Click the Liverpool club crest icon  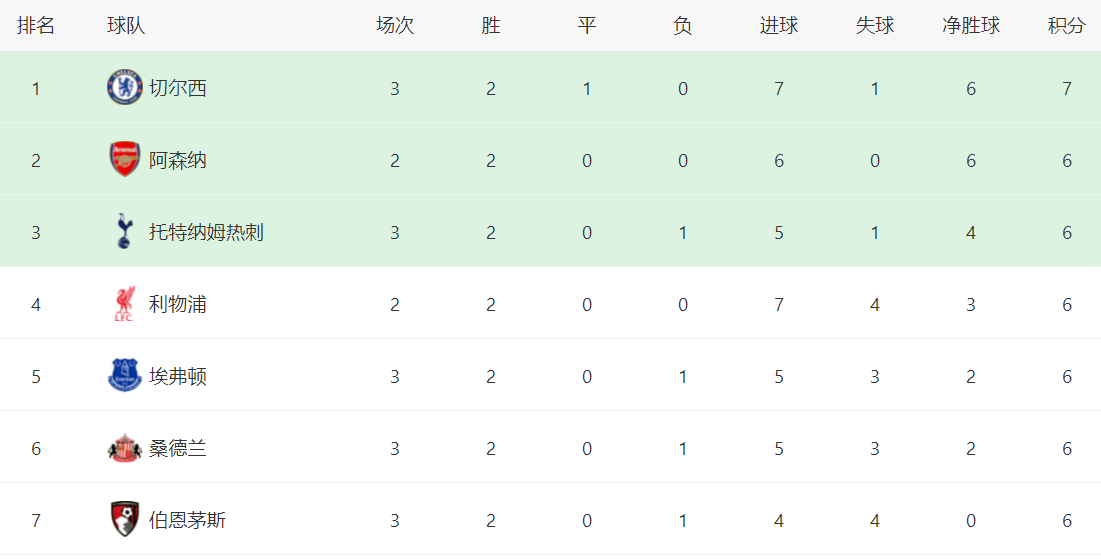[x=125, y=304]
